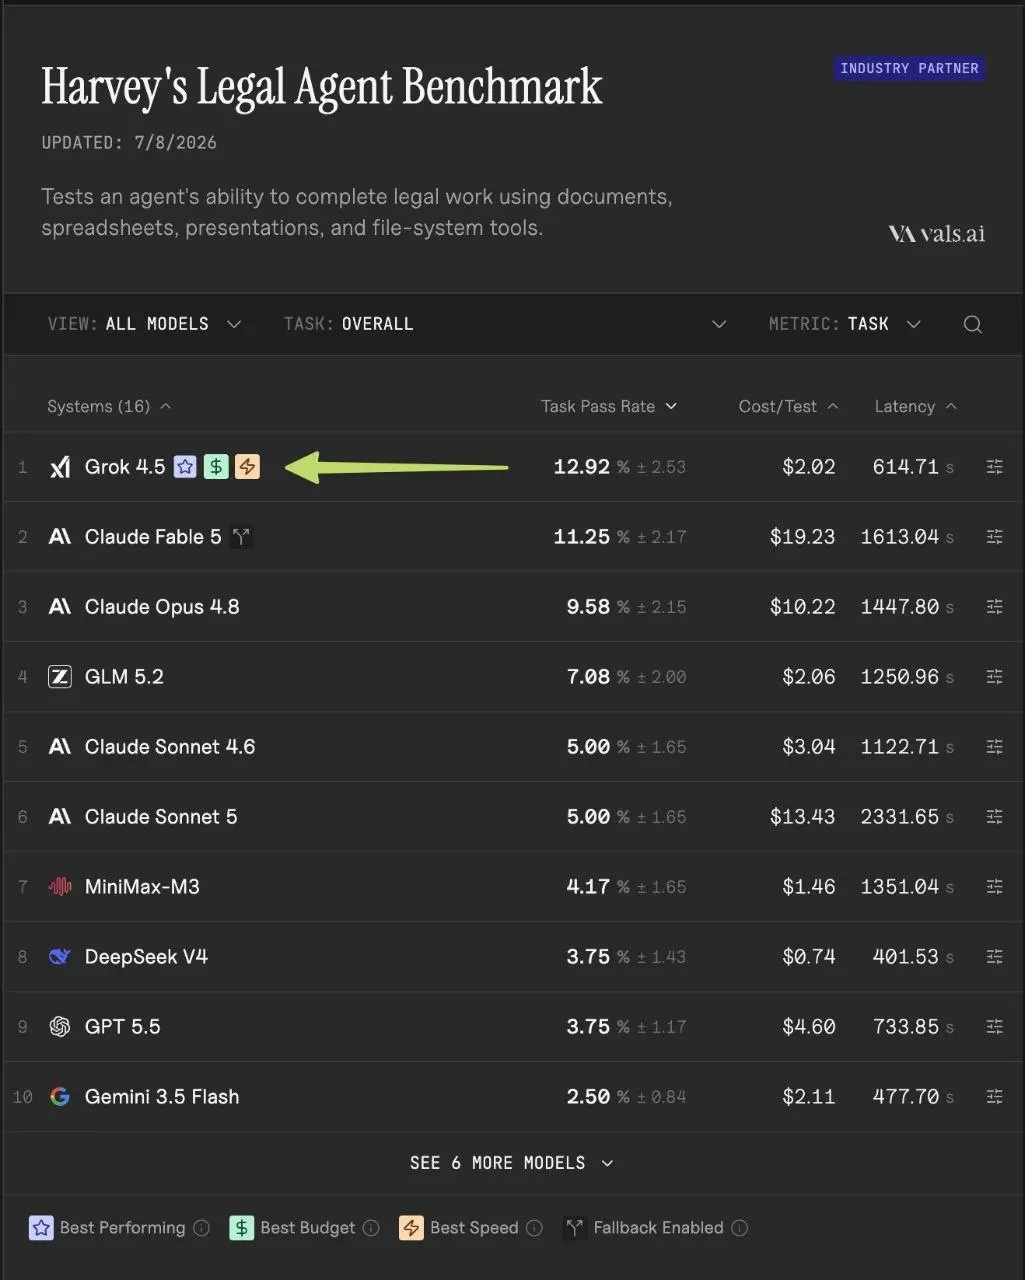Open settings icon for Claude Fable 5 row
Screen dimensions: 1025x1280
tap(994, 537)
